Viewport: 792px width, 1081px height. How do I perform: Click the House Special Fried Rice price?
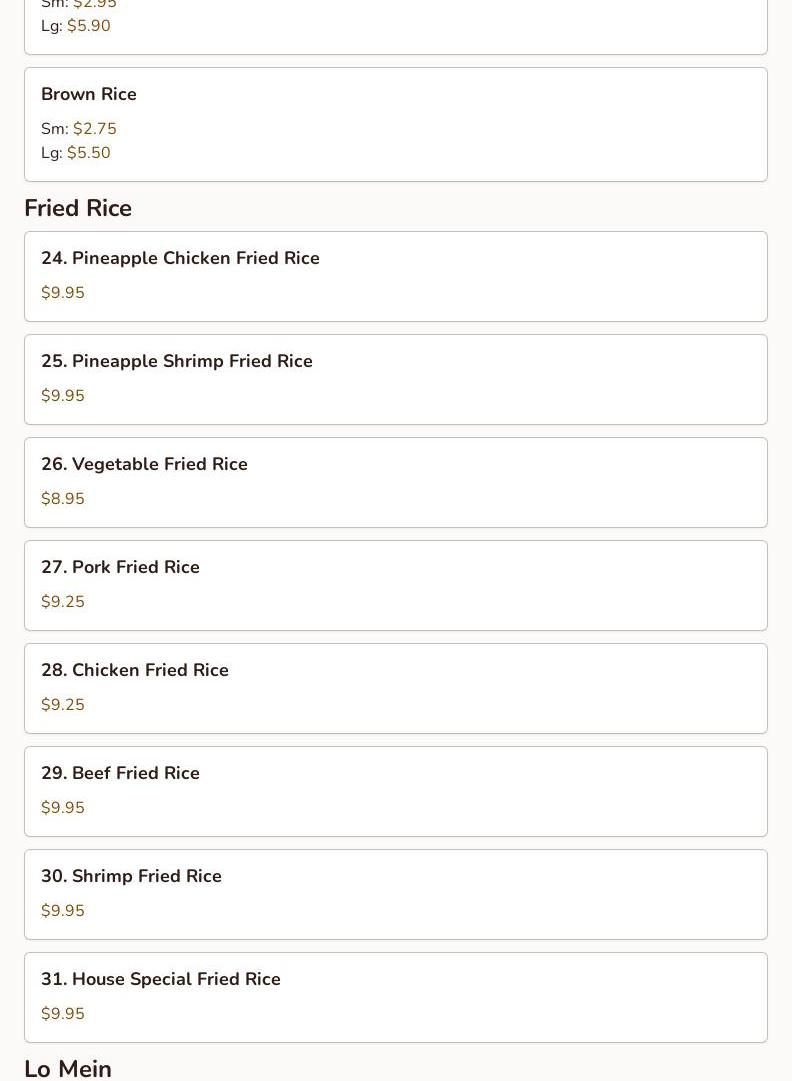click(63, 1014)
